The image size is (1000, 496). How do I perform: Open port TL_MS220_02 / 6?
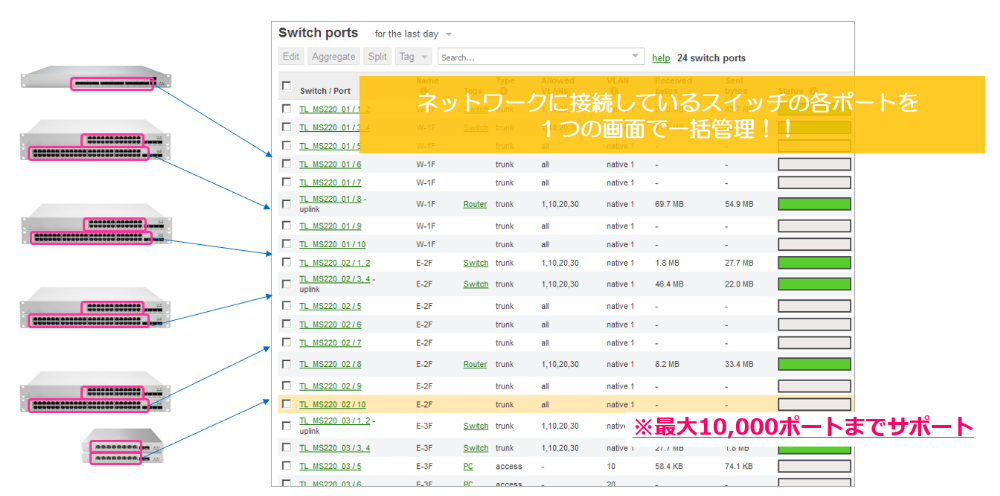click(x=330, y=325)
